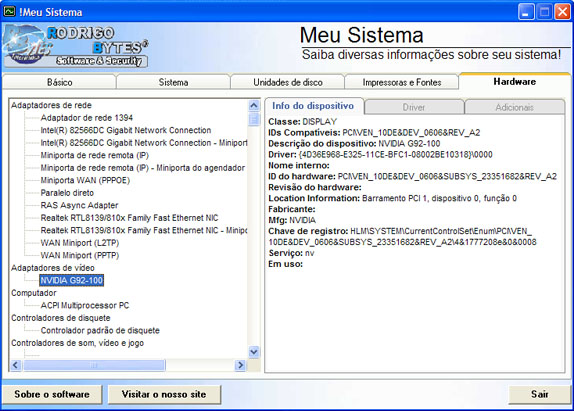The width and height of the screenshot is (574, 411).
Task: Select the Computador category
Action: tap(34, 293)
